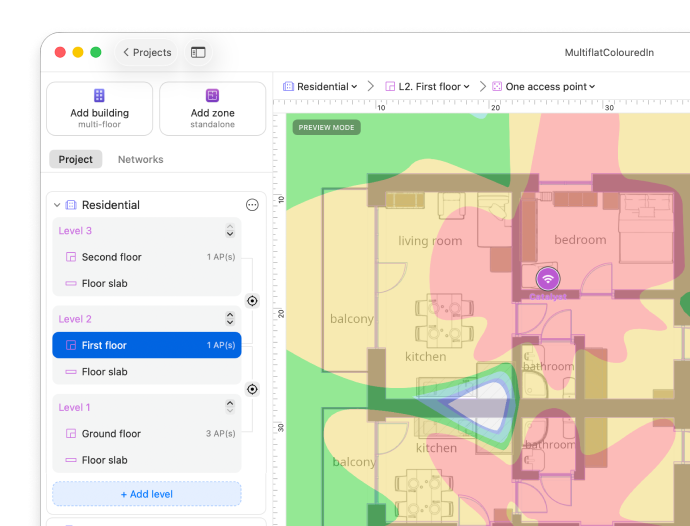
Task: Click the MultiflatColouredIn window title
Action: (609, 52)
